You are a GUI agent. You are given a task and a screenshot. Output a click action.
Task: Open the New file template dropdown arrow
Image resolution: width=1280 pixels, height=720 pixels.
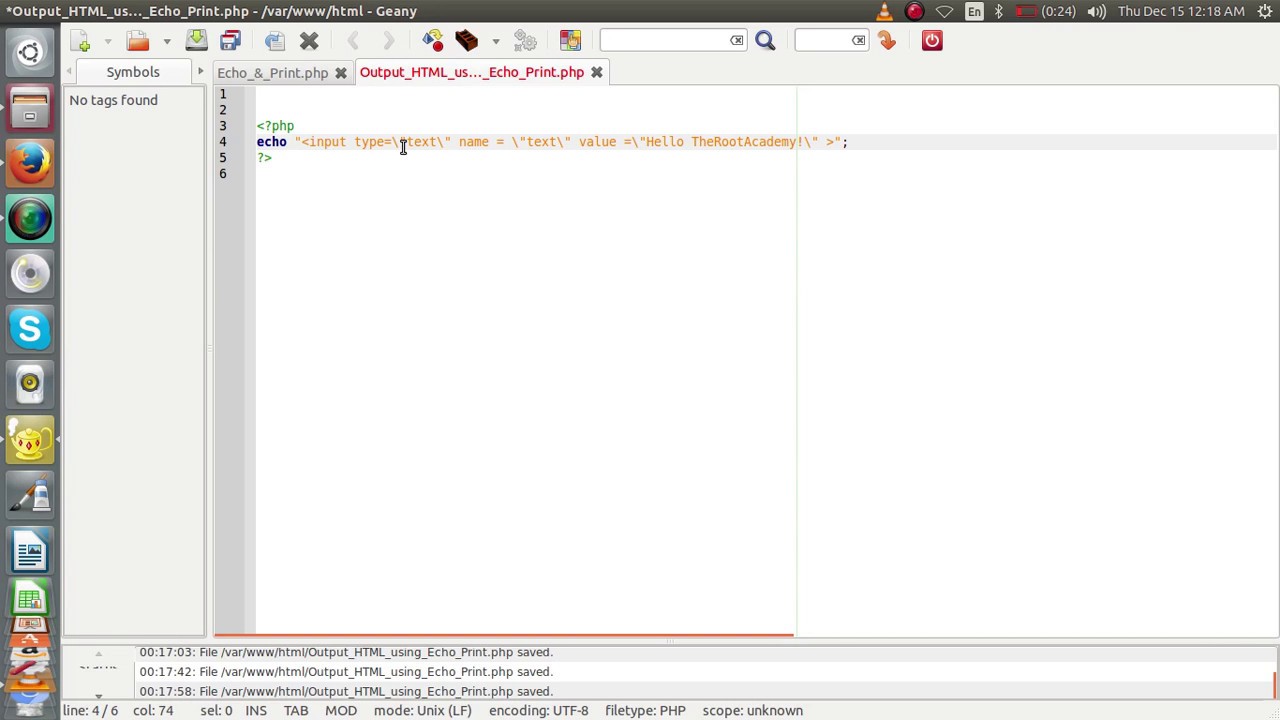[109, 41]
